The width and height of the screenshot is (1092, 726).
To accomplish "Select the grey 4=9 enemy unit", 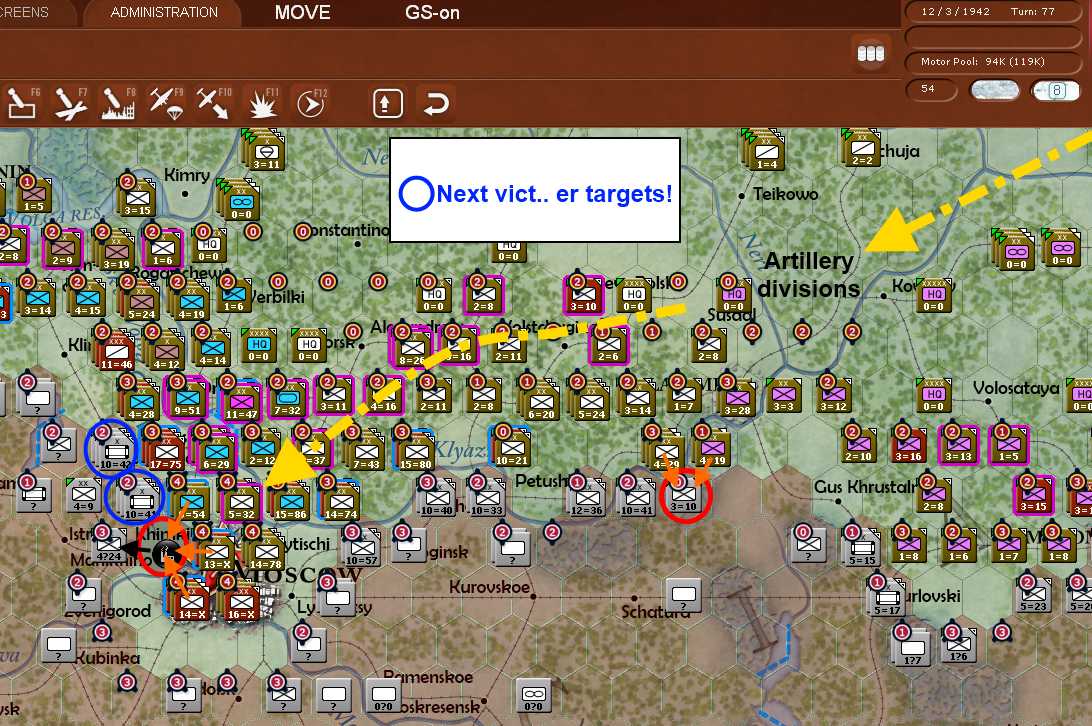I will [x=84, y=495].
